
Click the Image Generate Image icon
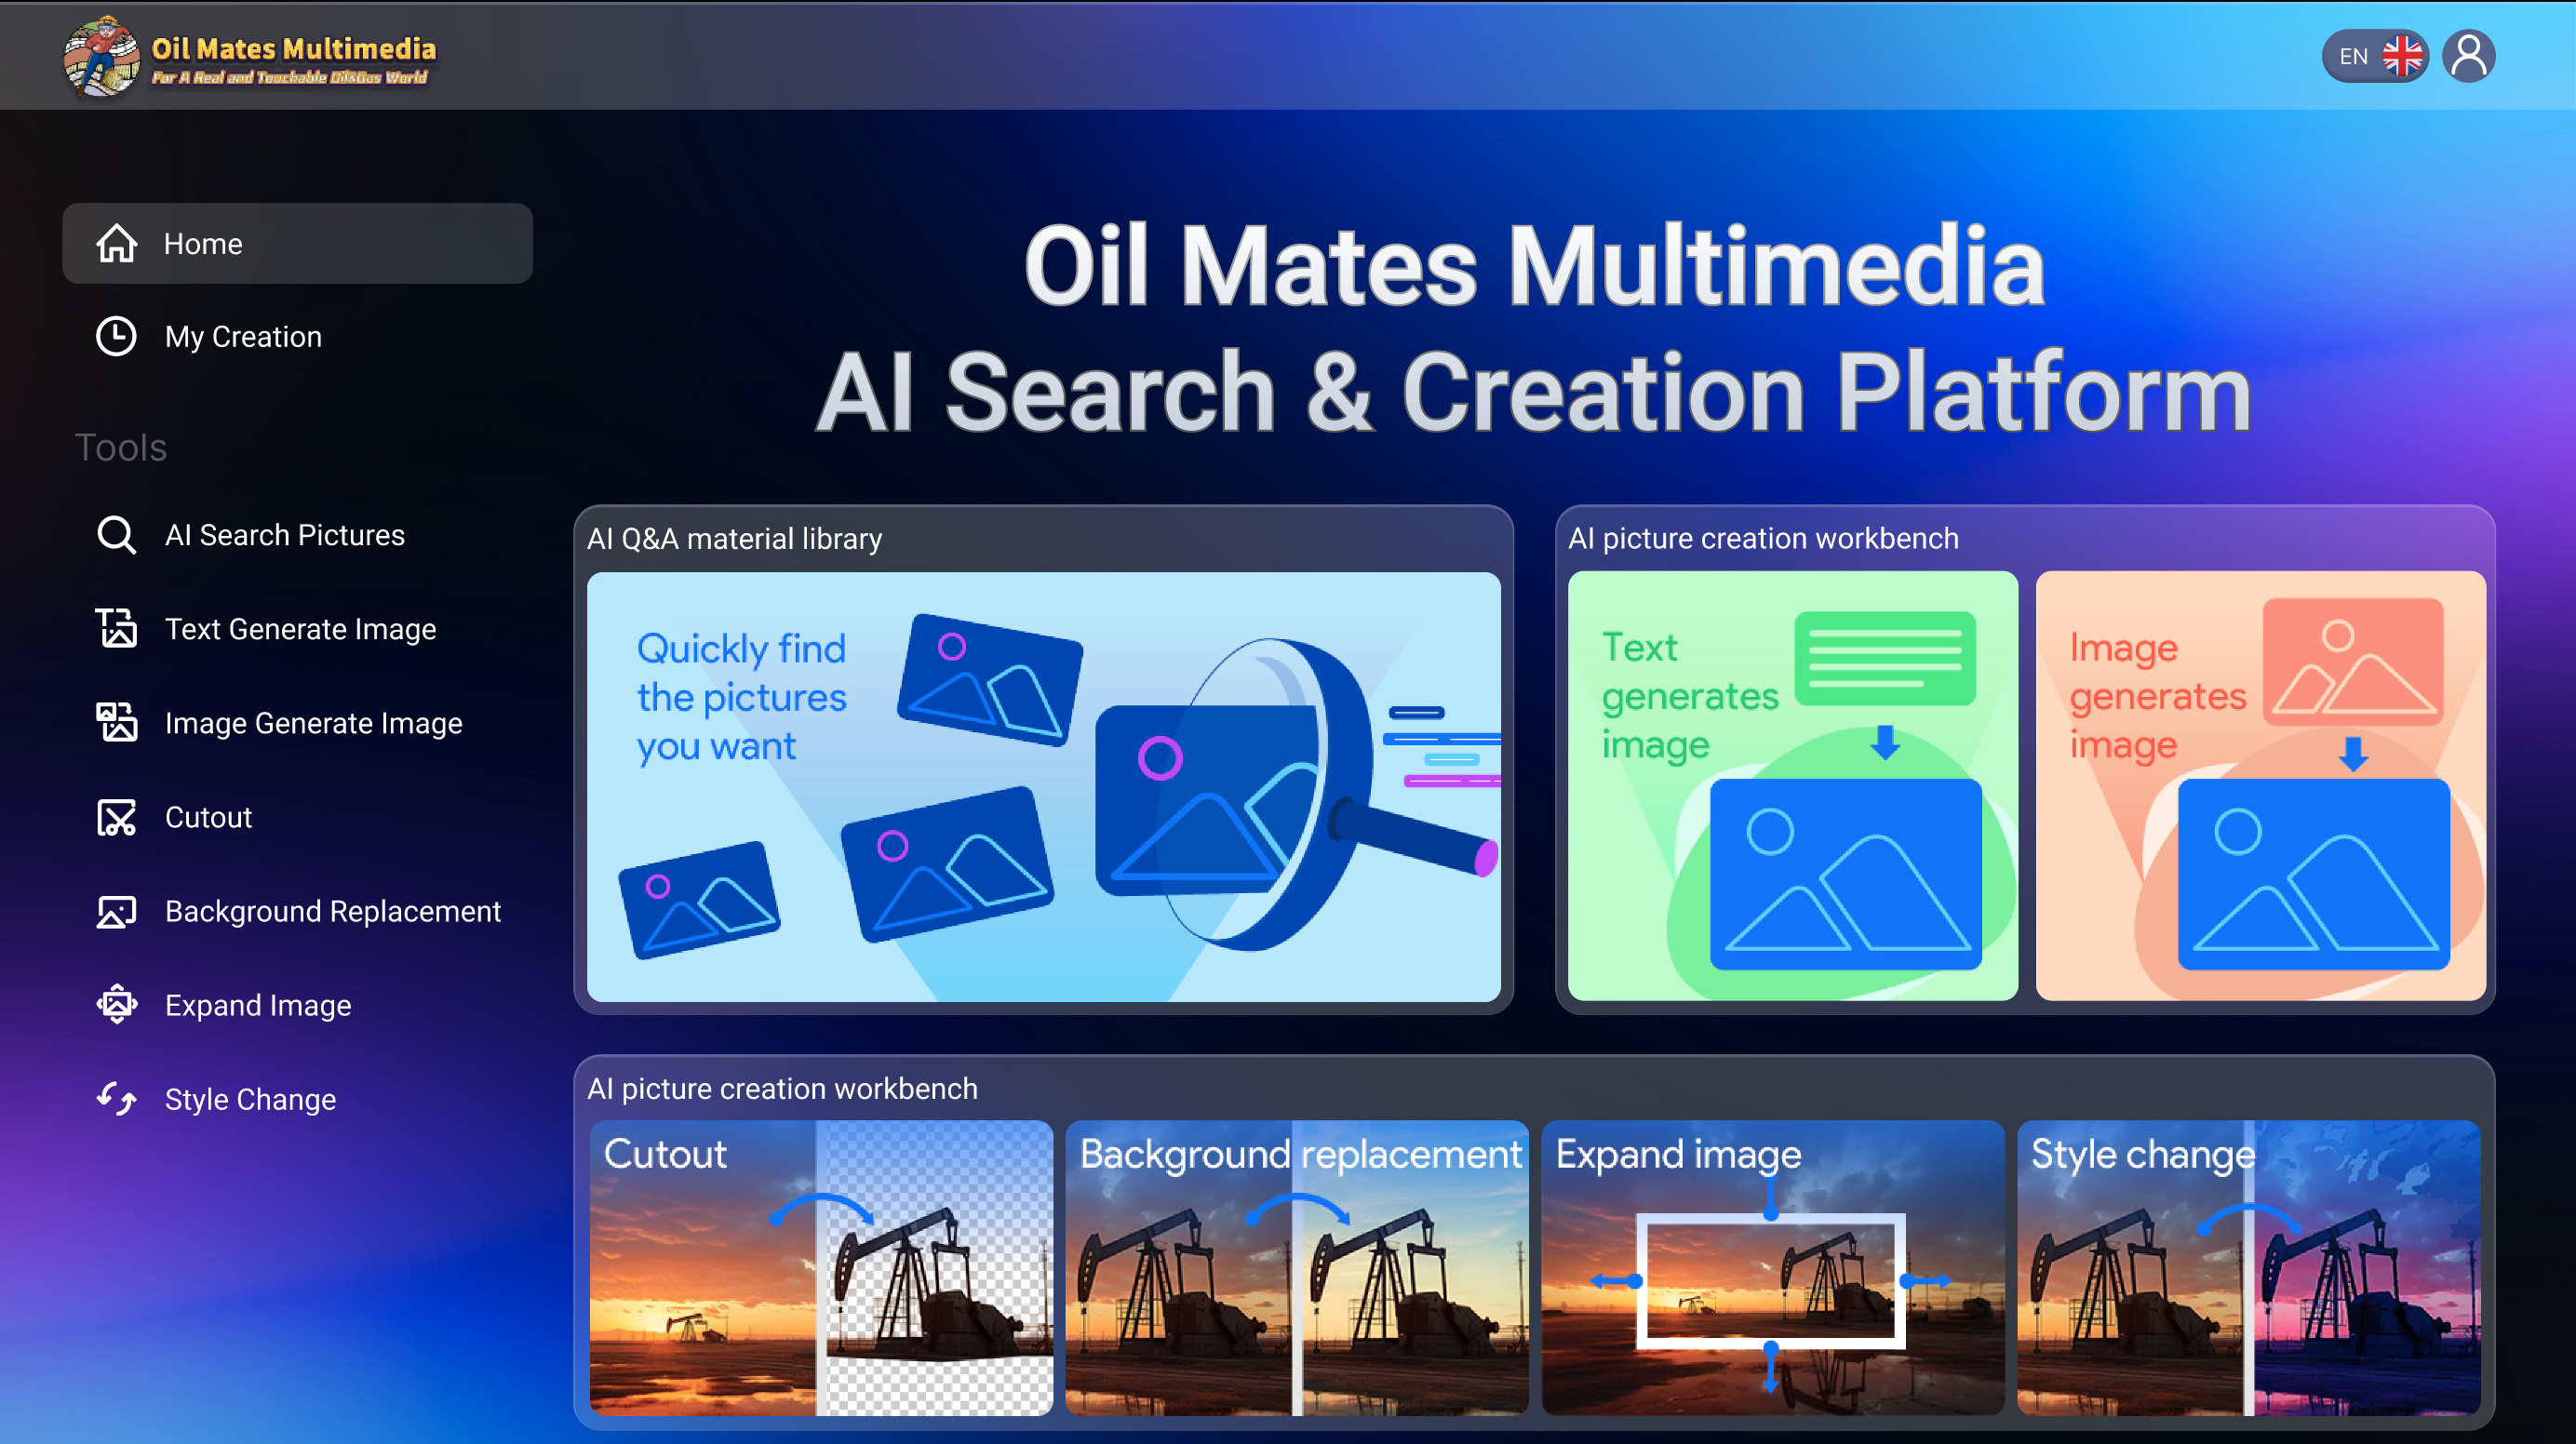(x=116, y=722)
